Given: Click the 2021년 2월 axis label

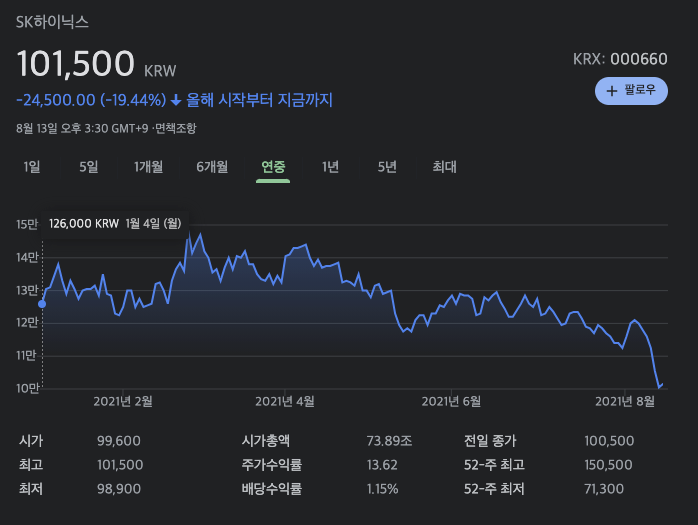Looking at the screenshot, I should (123, 401).
